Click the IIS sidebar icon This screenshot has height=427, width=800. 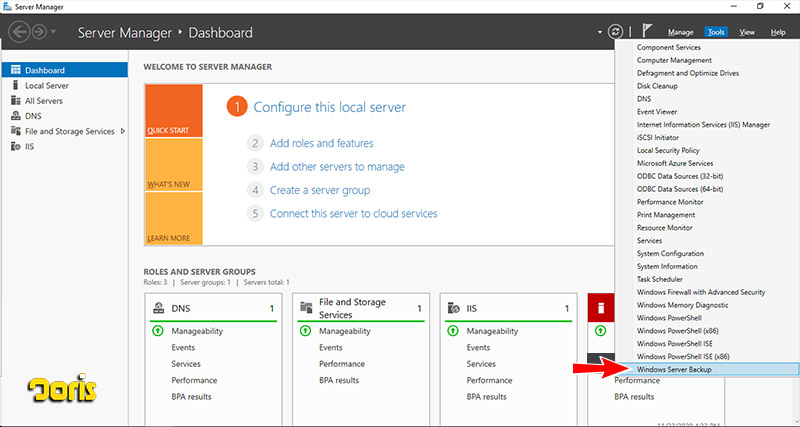(16, 146)
